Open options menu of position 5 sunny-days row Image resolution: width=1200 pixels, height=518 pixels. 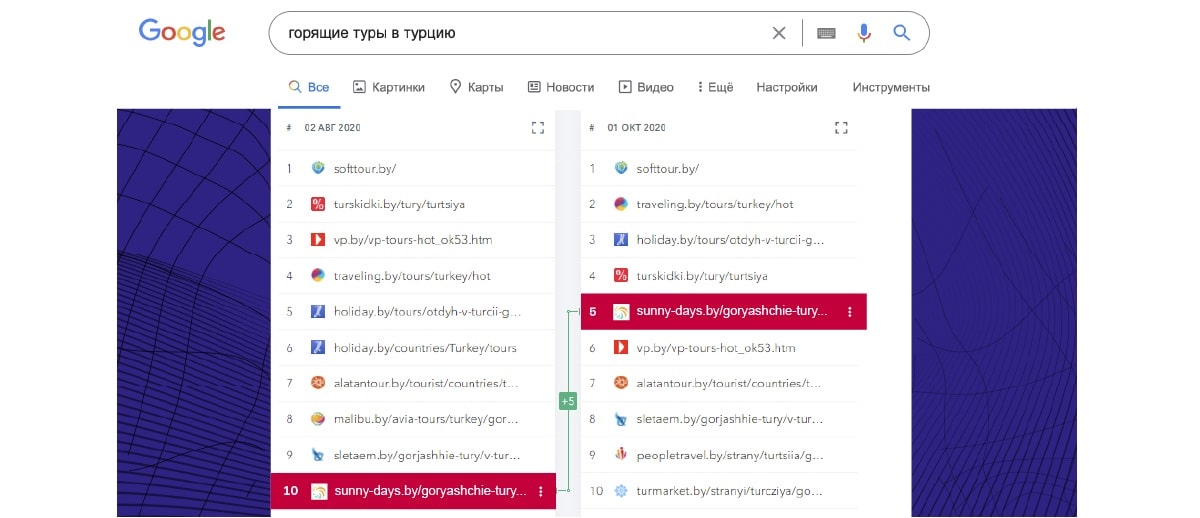850,312
